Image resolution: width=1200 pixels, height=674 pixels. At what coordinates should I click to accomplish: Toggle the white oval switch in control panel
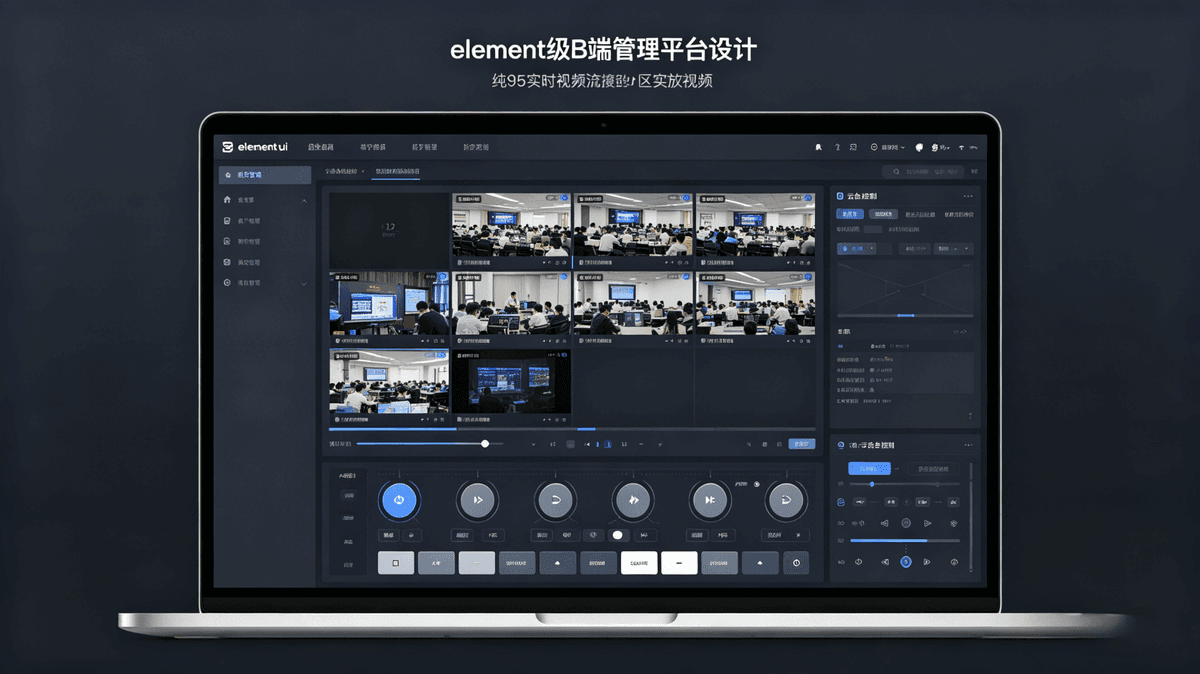click(617, 535)
